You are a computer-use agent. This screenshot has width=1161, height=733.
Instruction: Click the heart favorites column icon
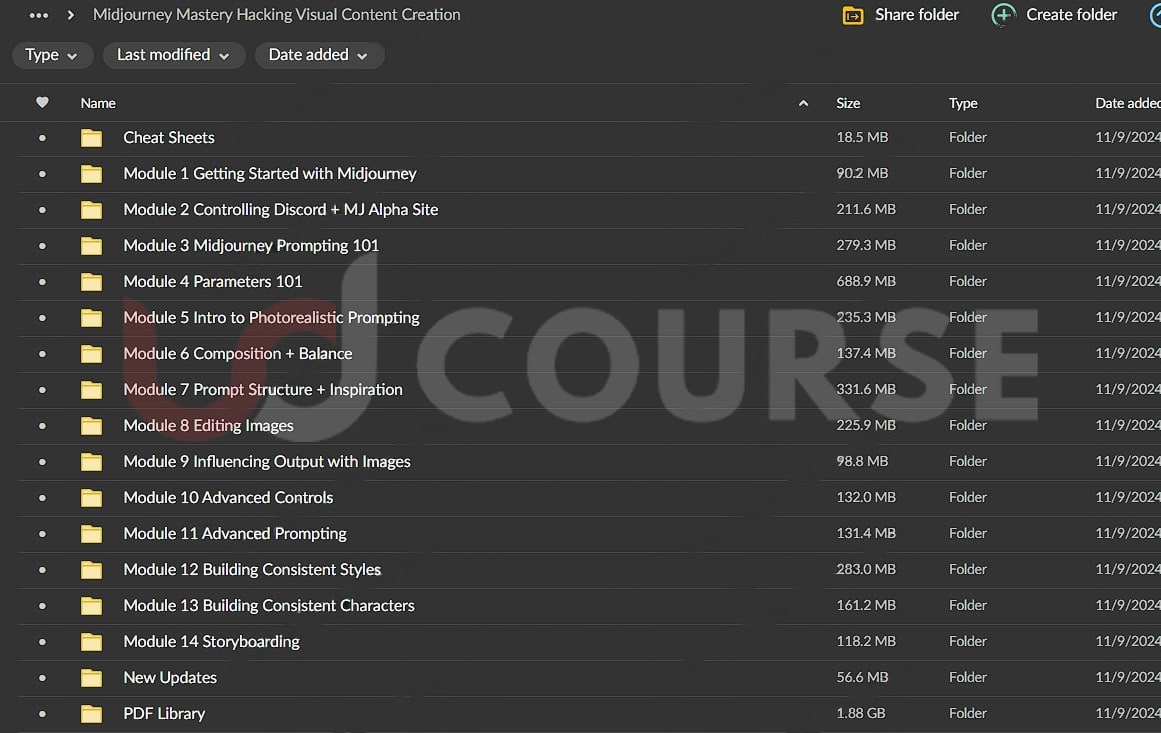[x=42, y=102]
